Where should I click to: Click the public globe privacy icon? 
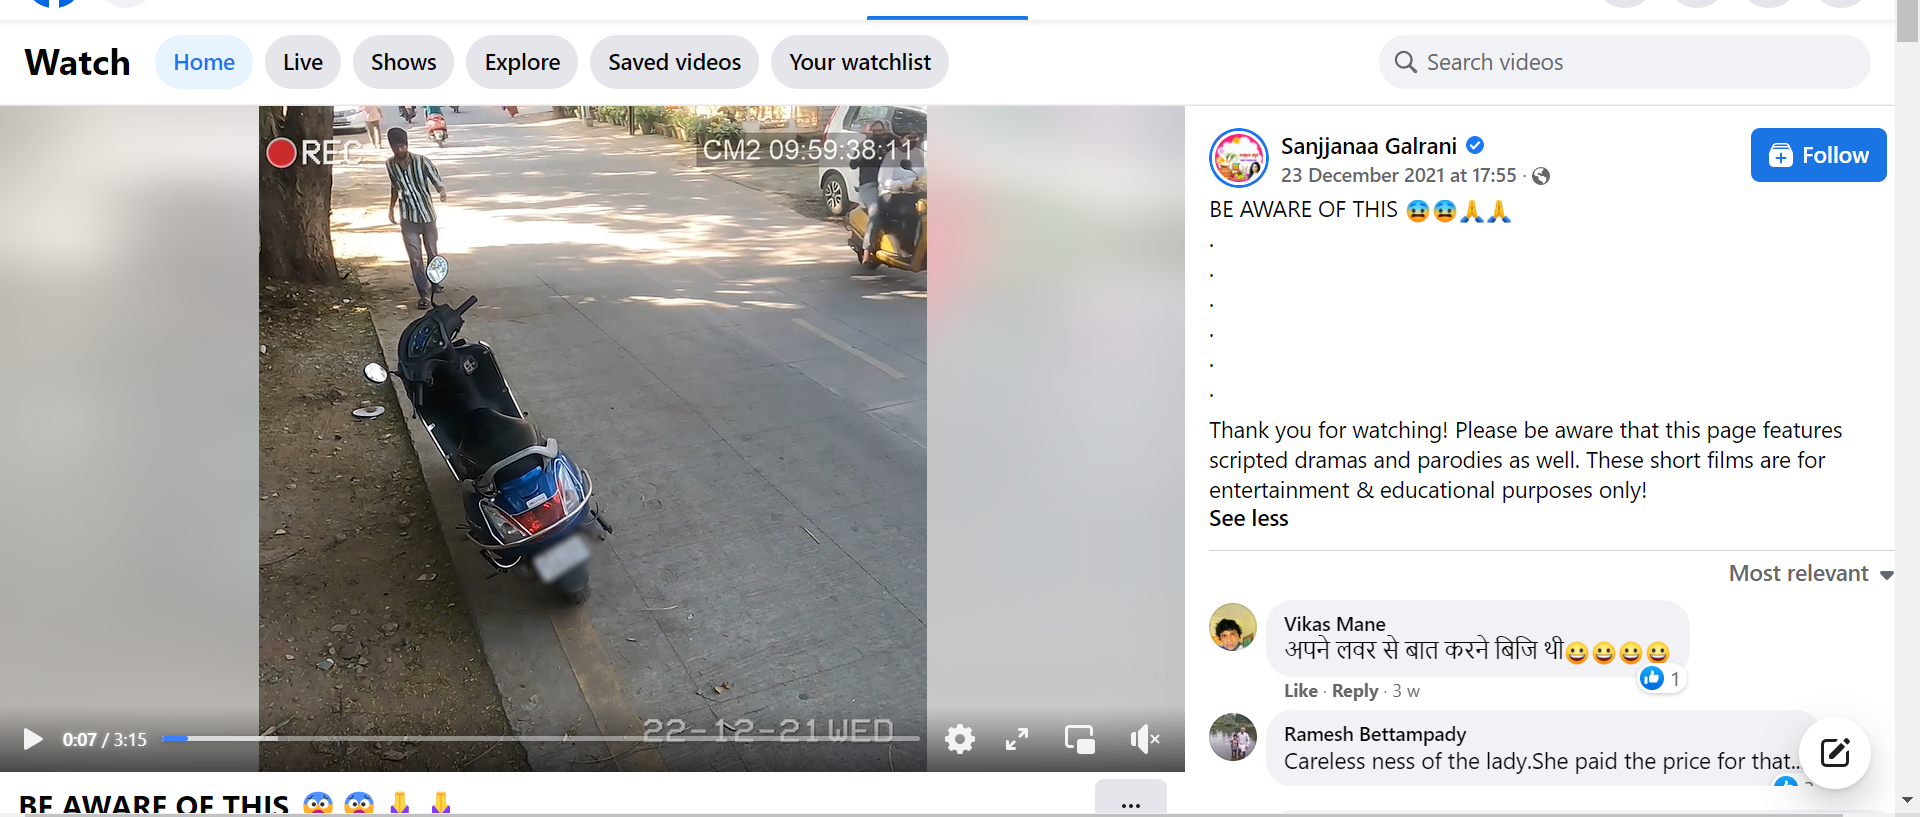click(1541, 176)
